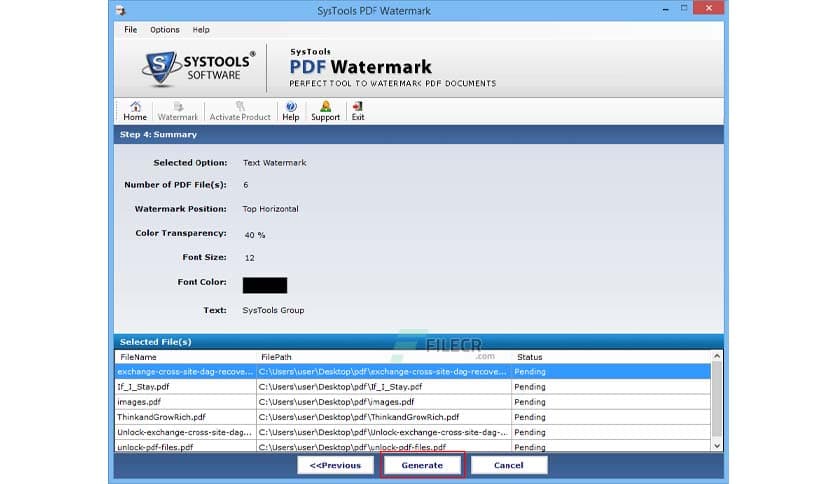The image size is (836, 484).
Task: Minimize the SysTools PDF Watermark window
Action: tap(665, 9)
